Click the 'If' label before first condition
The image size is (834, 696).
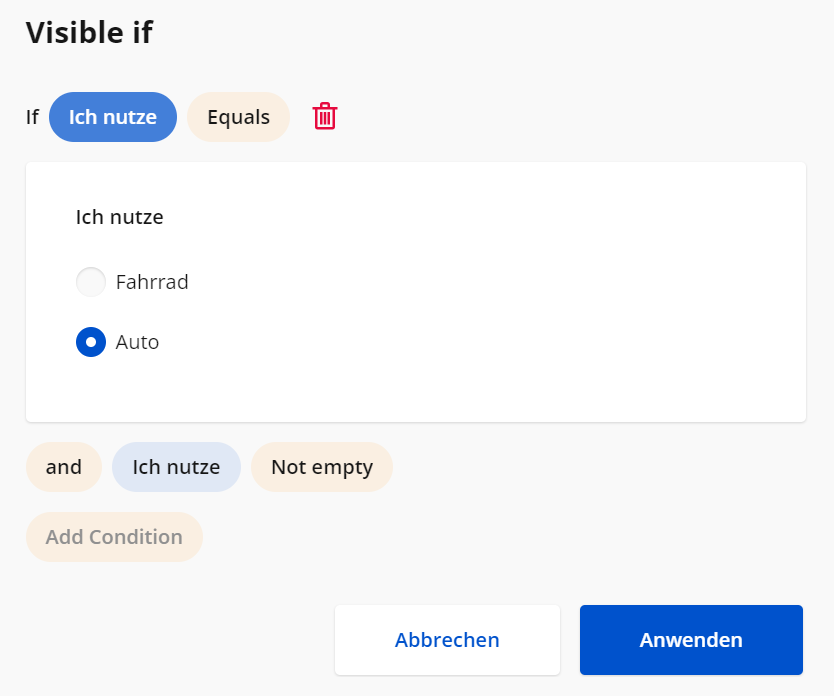pyautogui.click(x=32, y=117)
